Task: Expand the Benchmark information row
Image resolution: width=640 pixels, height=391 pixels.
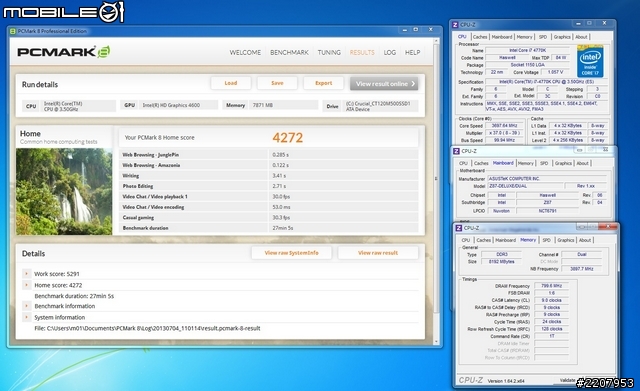Action: 26,306
